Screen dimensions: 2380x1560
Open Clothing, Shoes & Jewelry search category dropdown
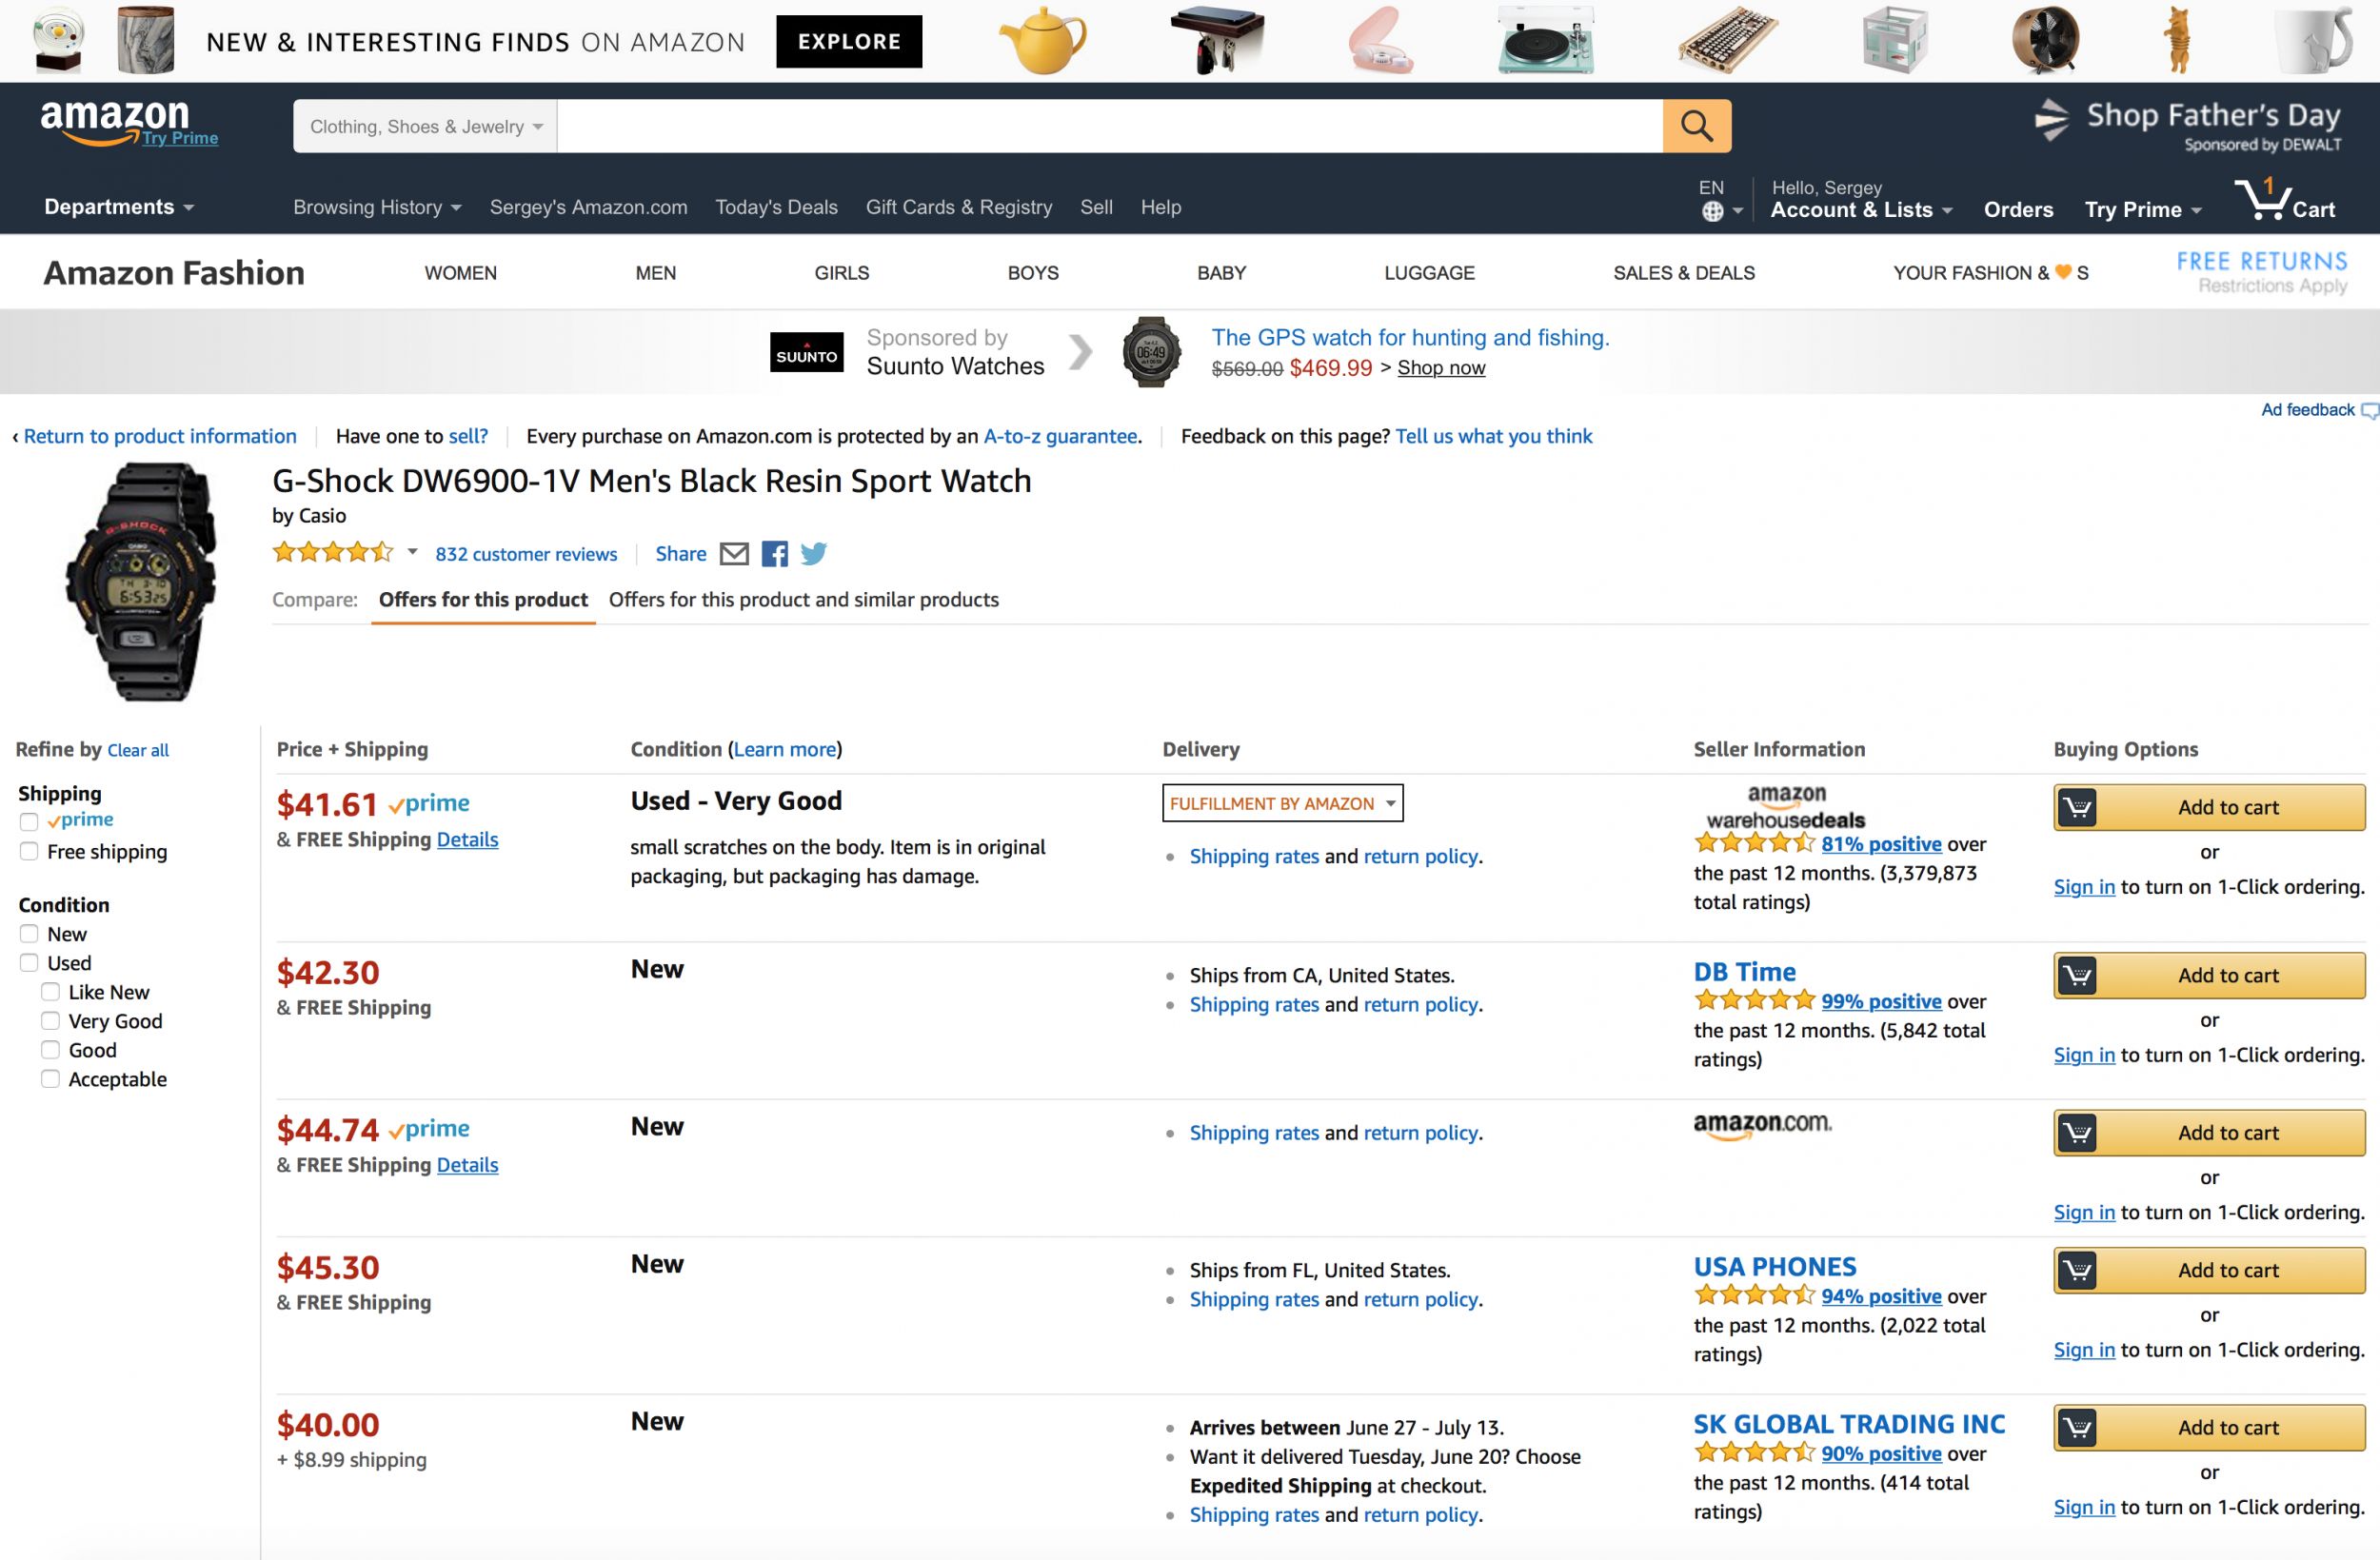pyautogui.click(x=425, y=126)
